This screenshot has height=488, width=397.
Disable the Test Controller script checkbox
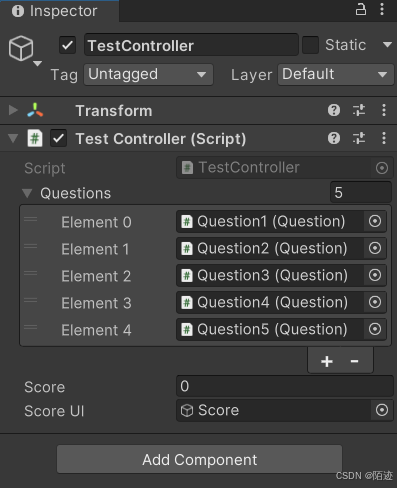[x=59, y=138]
